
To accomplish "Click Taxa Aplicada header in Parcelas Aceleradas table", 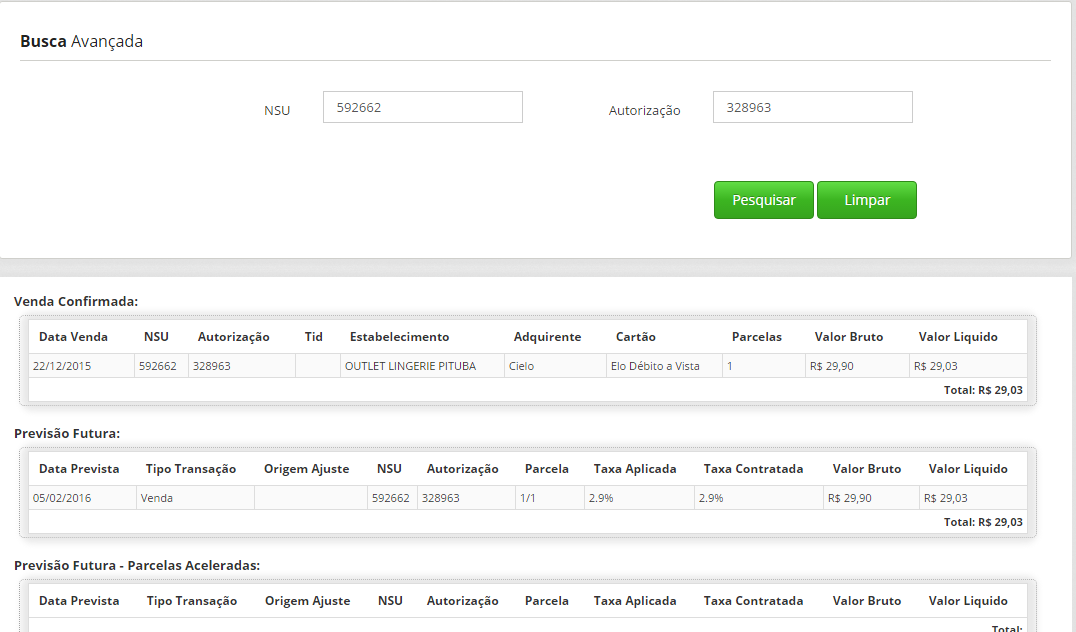I will coord(635,600).
